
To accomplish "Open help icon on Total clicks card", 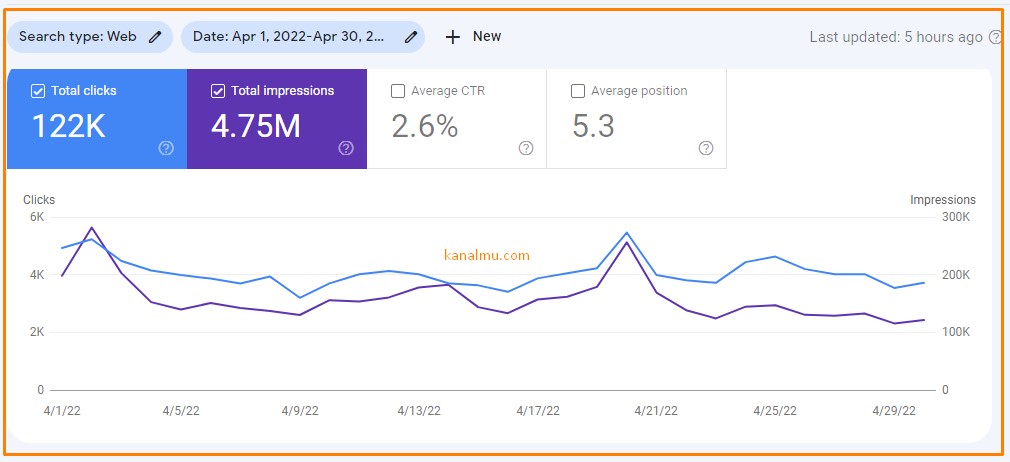I will 166,149.
